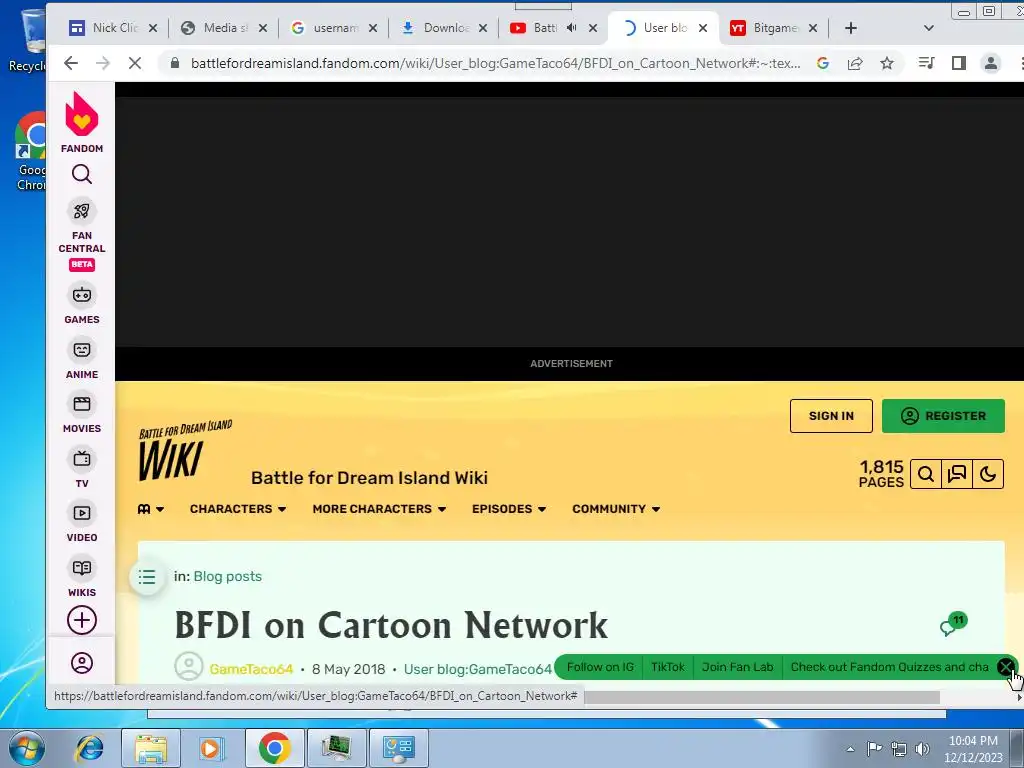Stop loading the page with X button
Image resolution: width=1024 pixels, height=768 pixels.
(135, 63)
